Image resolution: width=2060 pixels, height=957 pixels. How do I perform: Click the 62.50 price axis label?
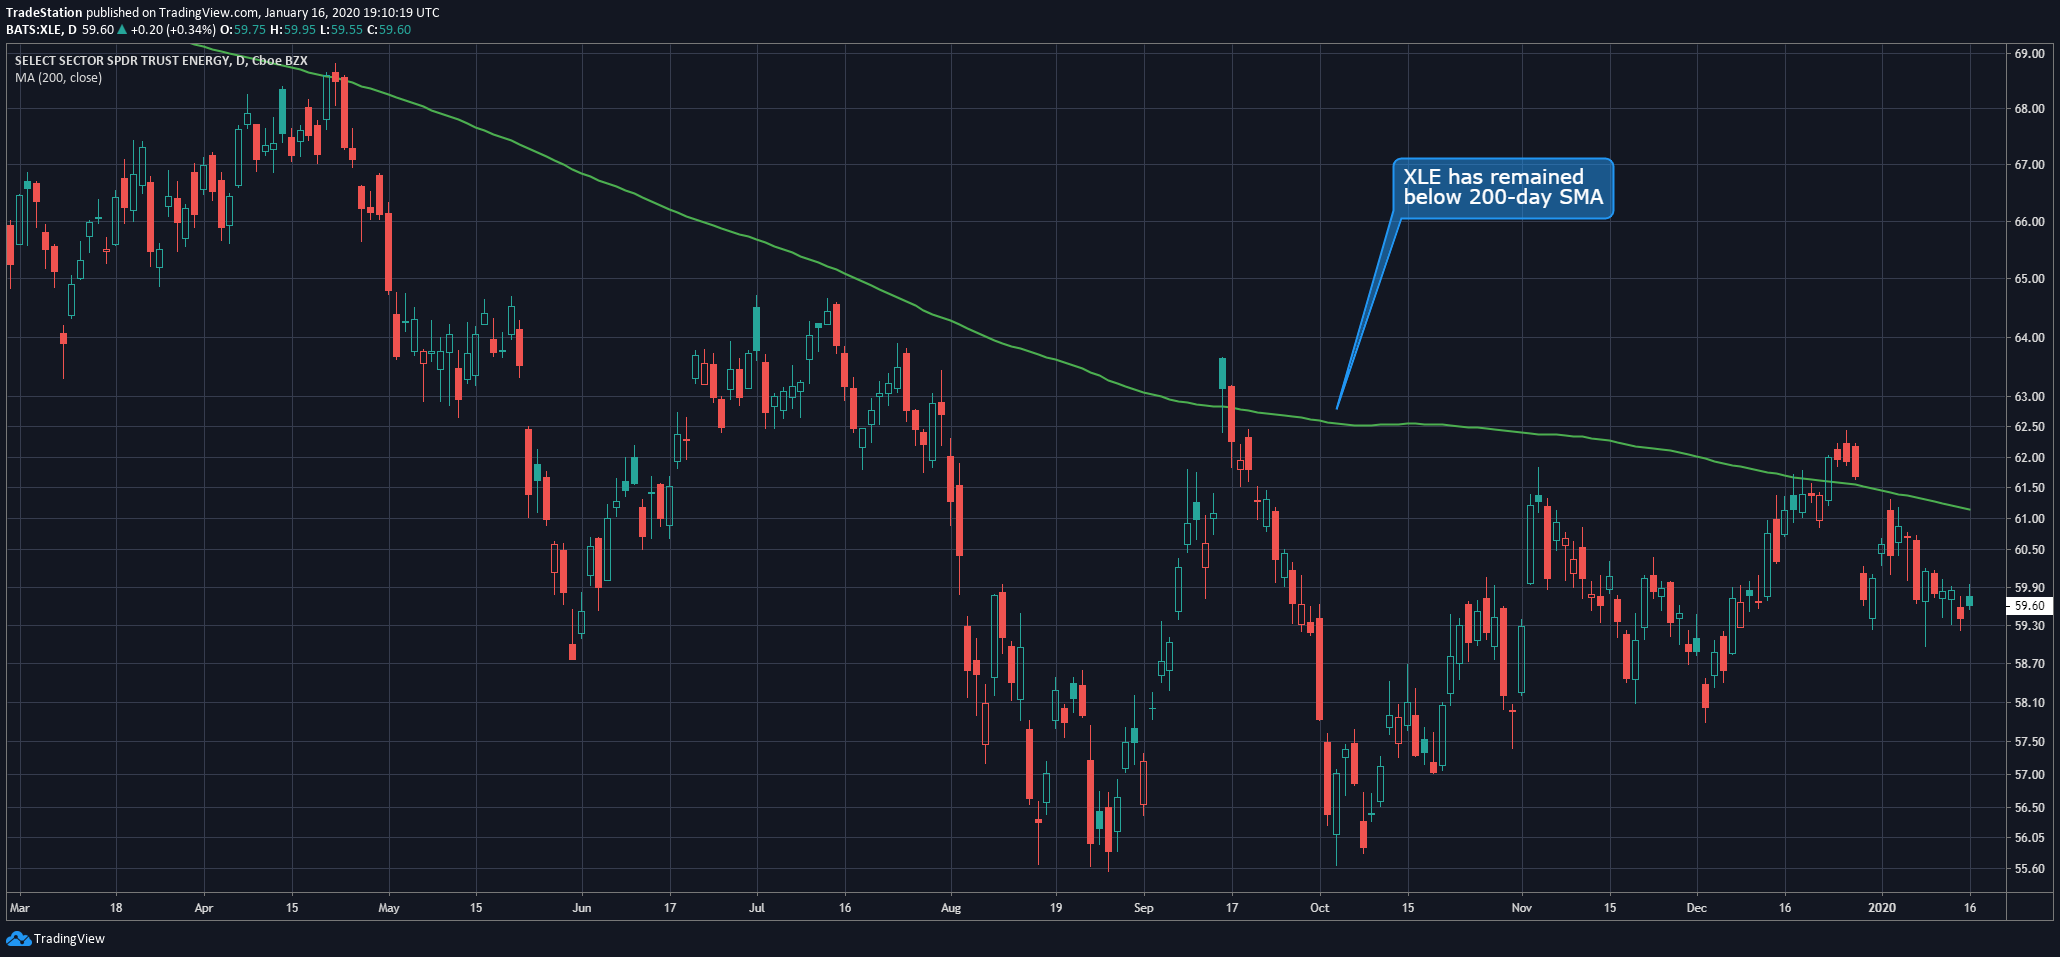pos(2029,427)
